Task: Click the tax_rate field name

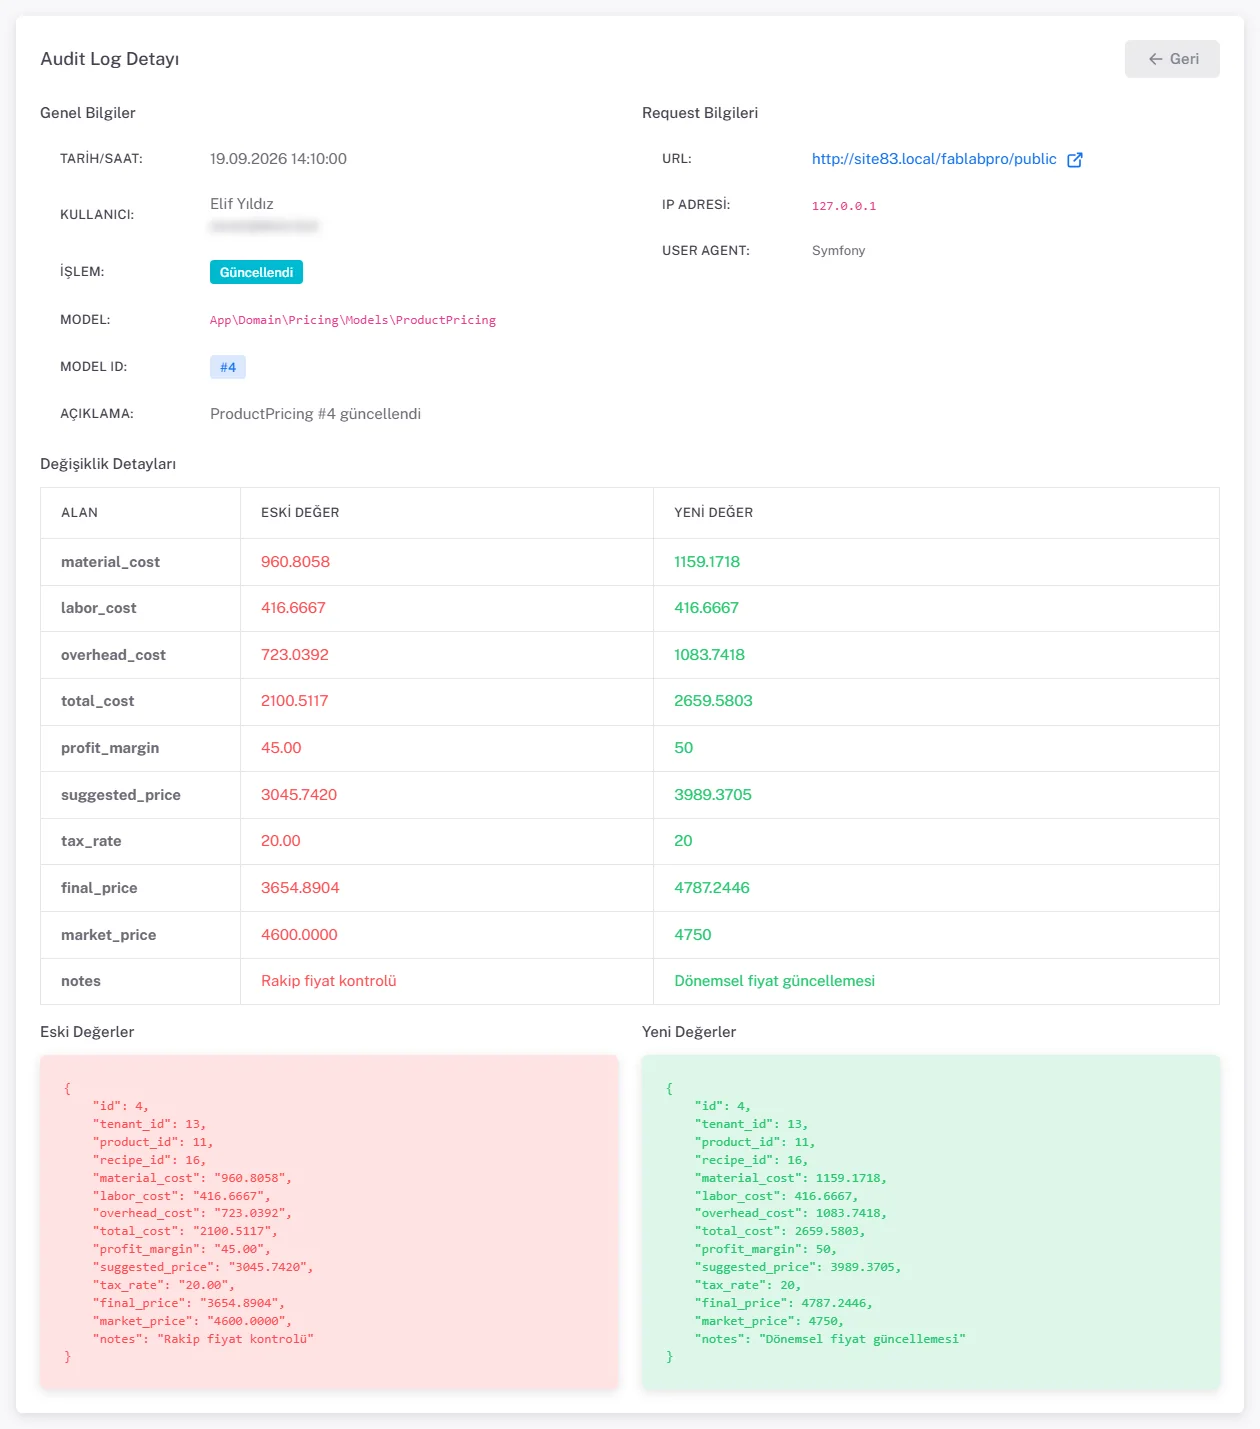Action: pos(91,841)
